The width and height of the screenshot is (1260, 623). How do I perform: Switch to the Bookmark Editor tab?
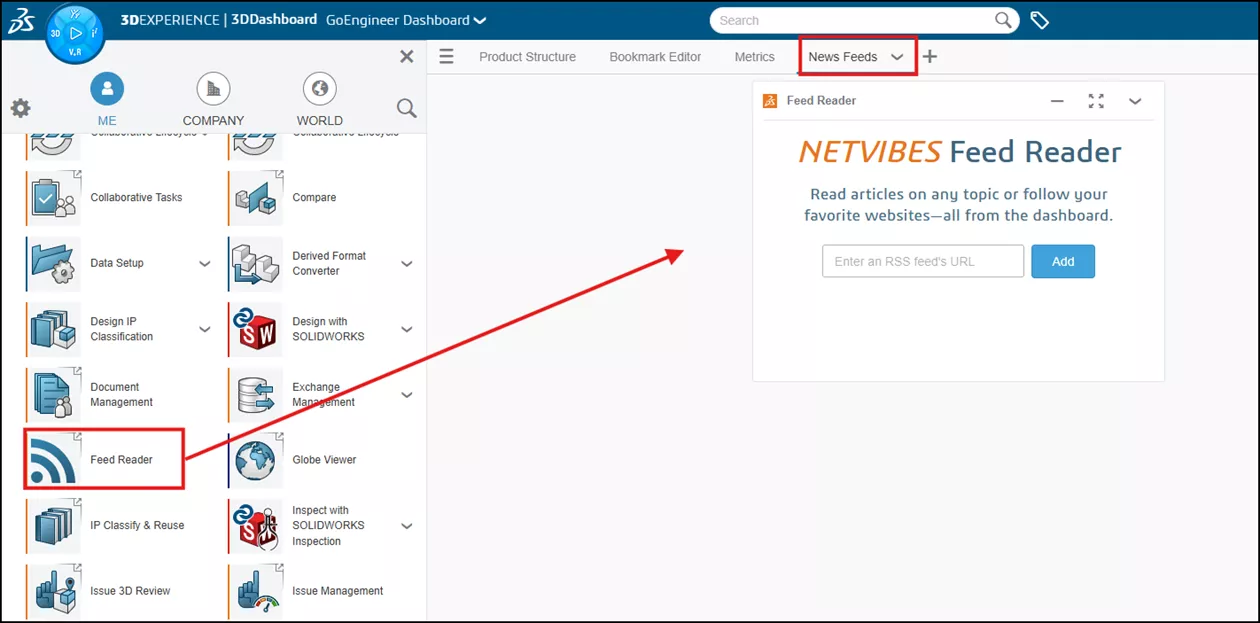point(655,57)
